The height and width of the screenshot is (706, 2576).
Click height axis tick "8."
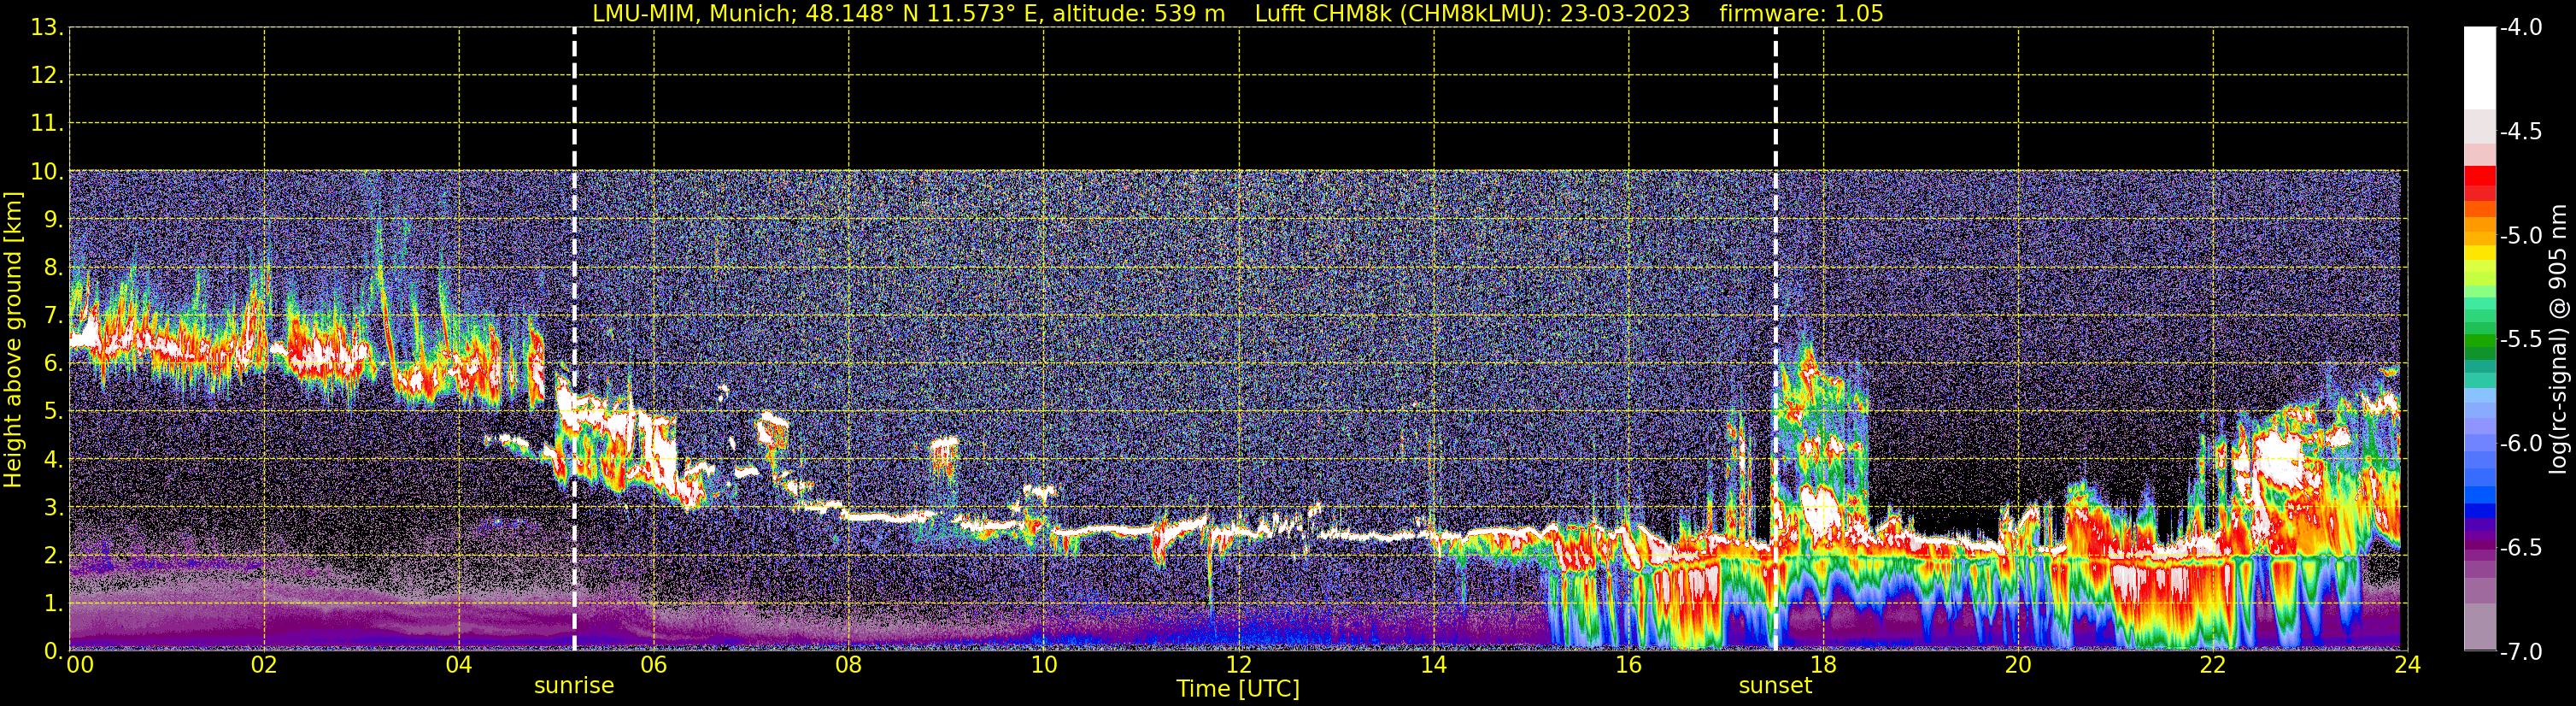53,267
